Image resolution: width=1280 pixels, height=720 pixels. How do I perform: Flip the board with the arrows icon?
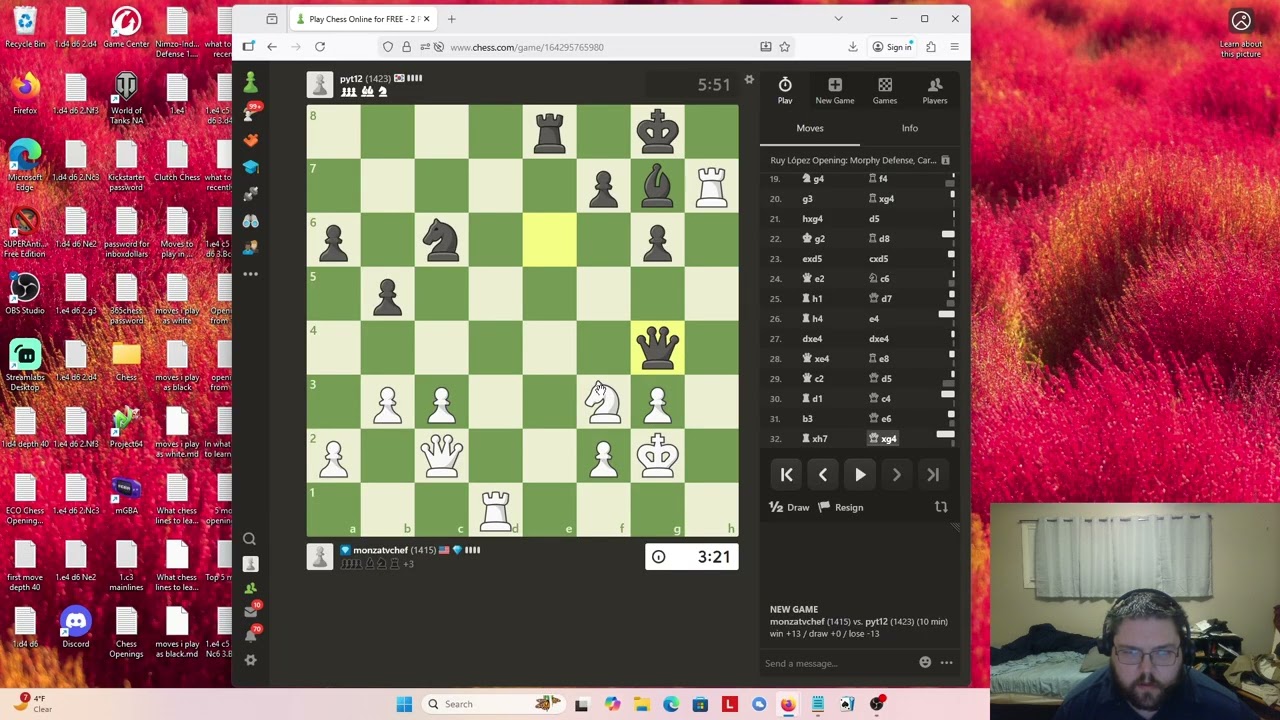(941, 507)
